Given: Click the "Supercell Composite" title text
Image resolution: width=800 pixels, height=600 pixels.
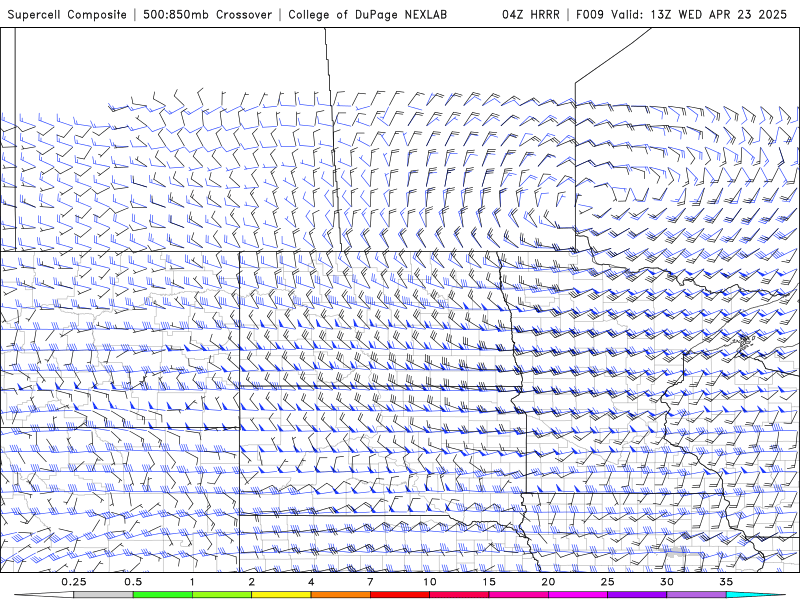Looking at the screenshot, I should click(x=67, y=14).
